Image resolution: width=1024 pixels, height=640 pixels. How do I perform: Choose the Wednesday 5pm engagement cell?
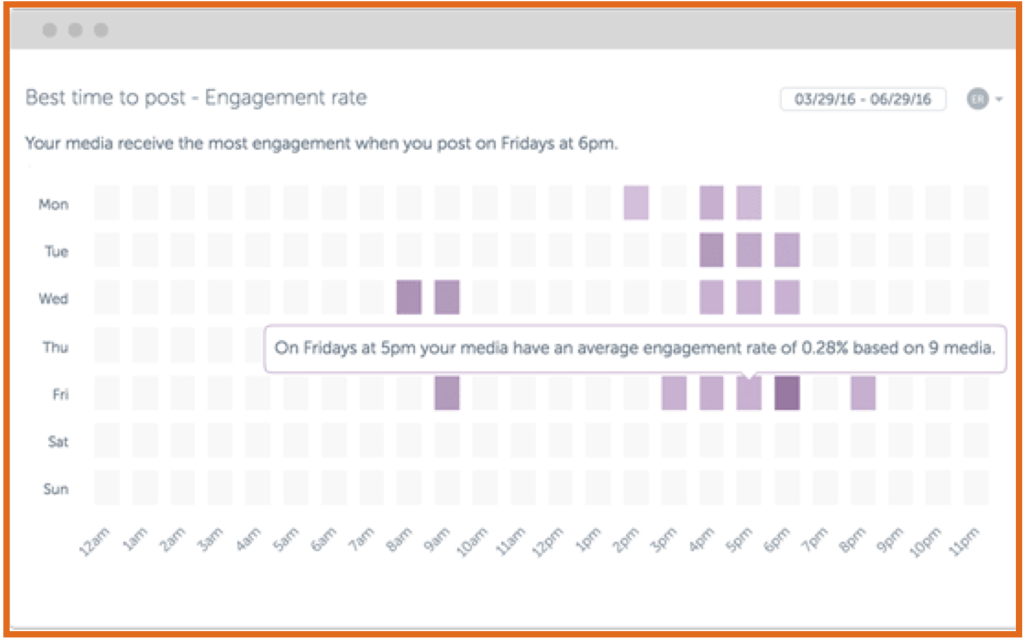click(749, 297)
